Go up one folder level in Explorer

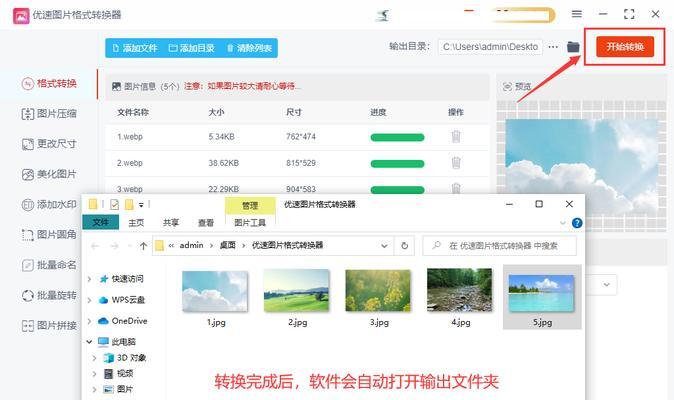click(x=143, y=246)
